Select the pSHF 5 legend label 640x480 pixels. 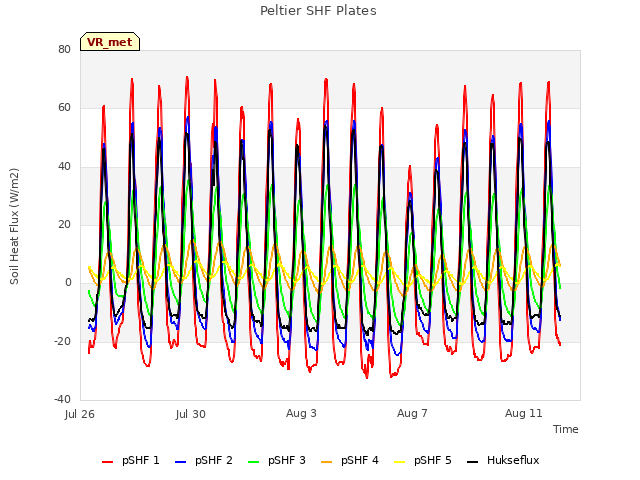(433, 460)
